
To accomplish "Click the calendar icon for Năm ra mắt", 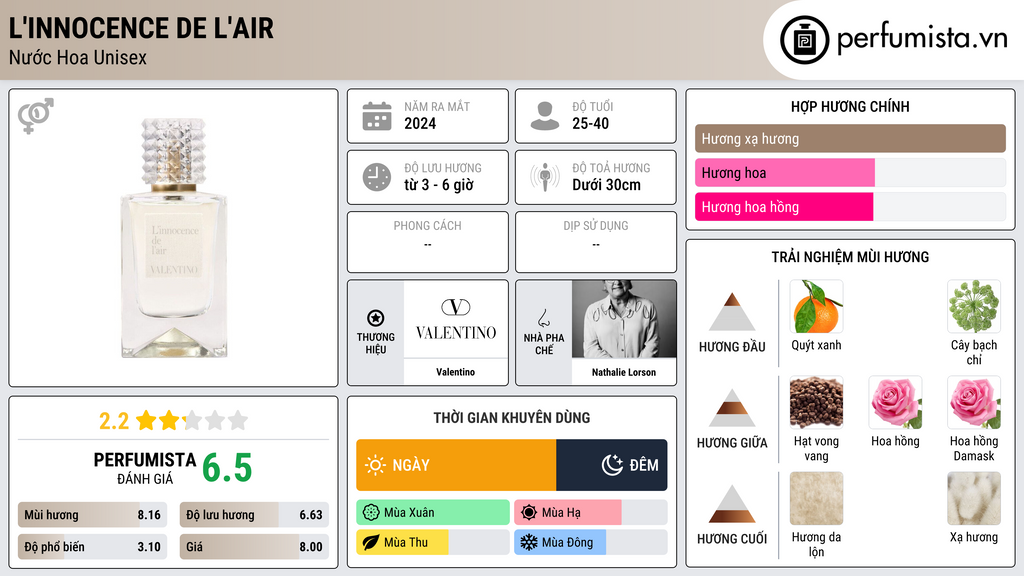I will click(377, 116).
